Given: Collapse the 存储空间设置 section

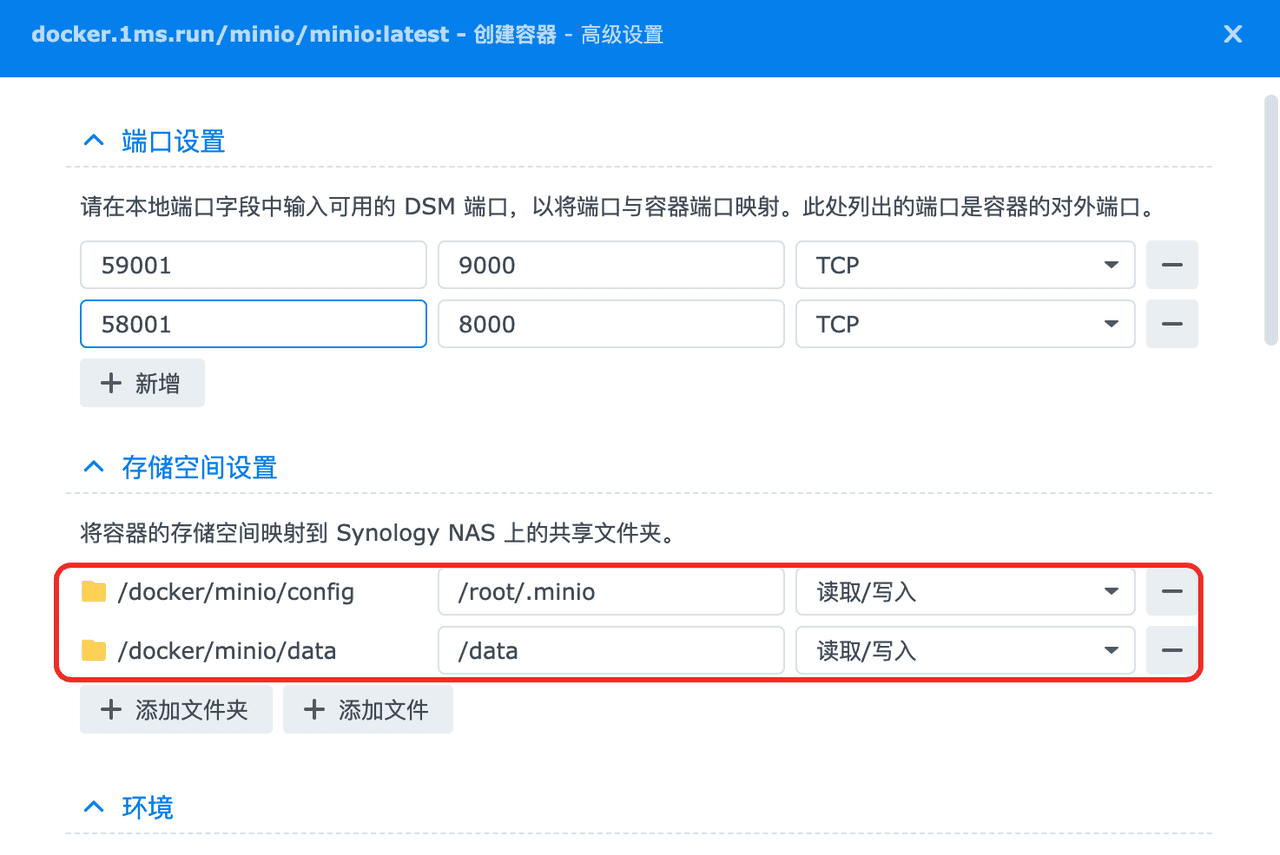Looking at the screenshot, I should point(93,466).
